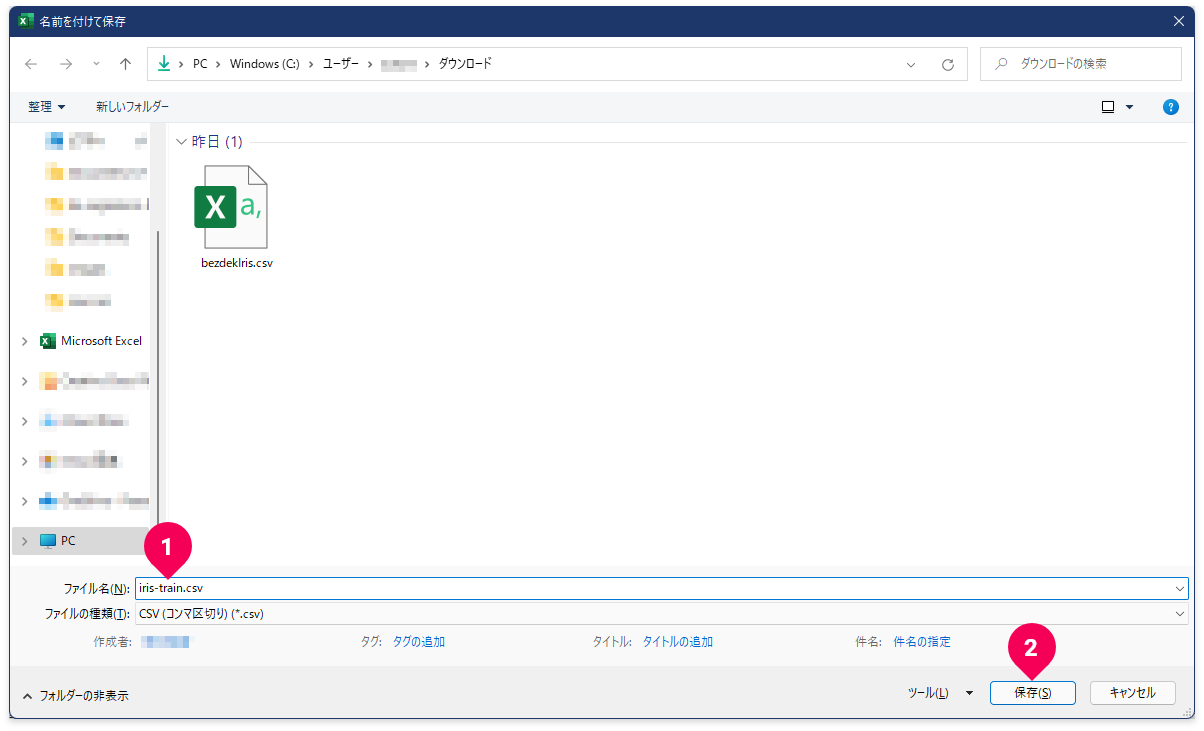Click the Up folder arrow
1204x731 pixels.
point(125,64)
